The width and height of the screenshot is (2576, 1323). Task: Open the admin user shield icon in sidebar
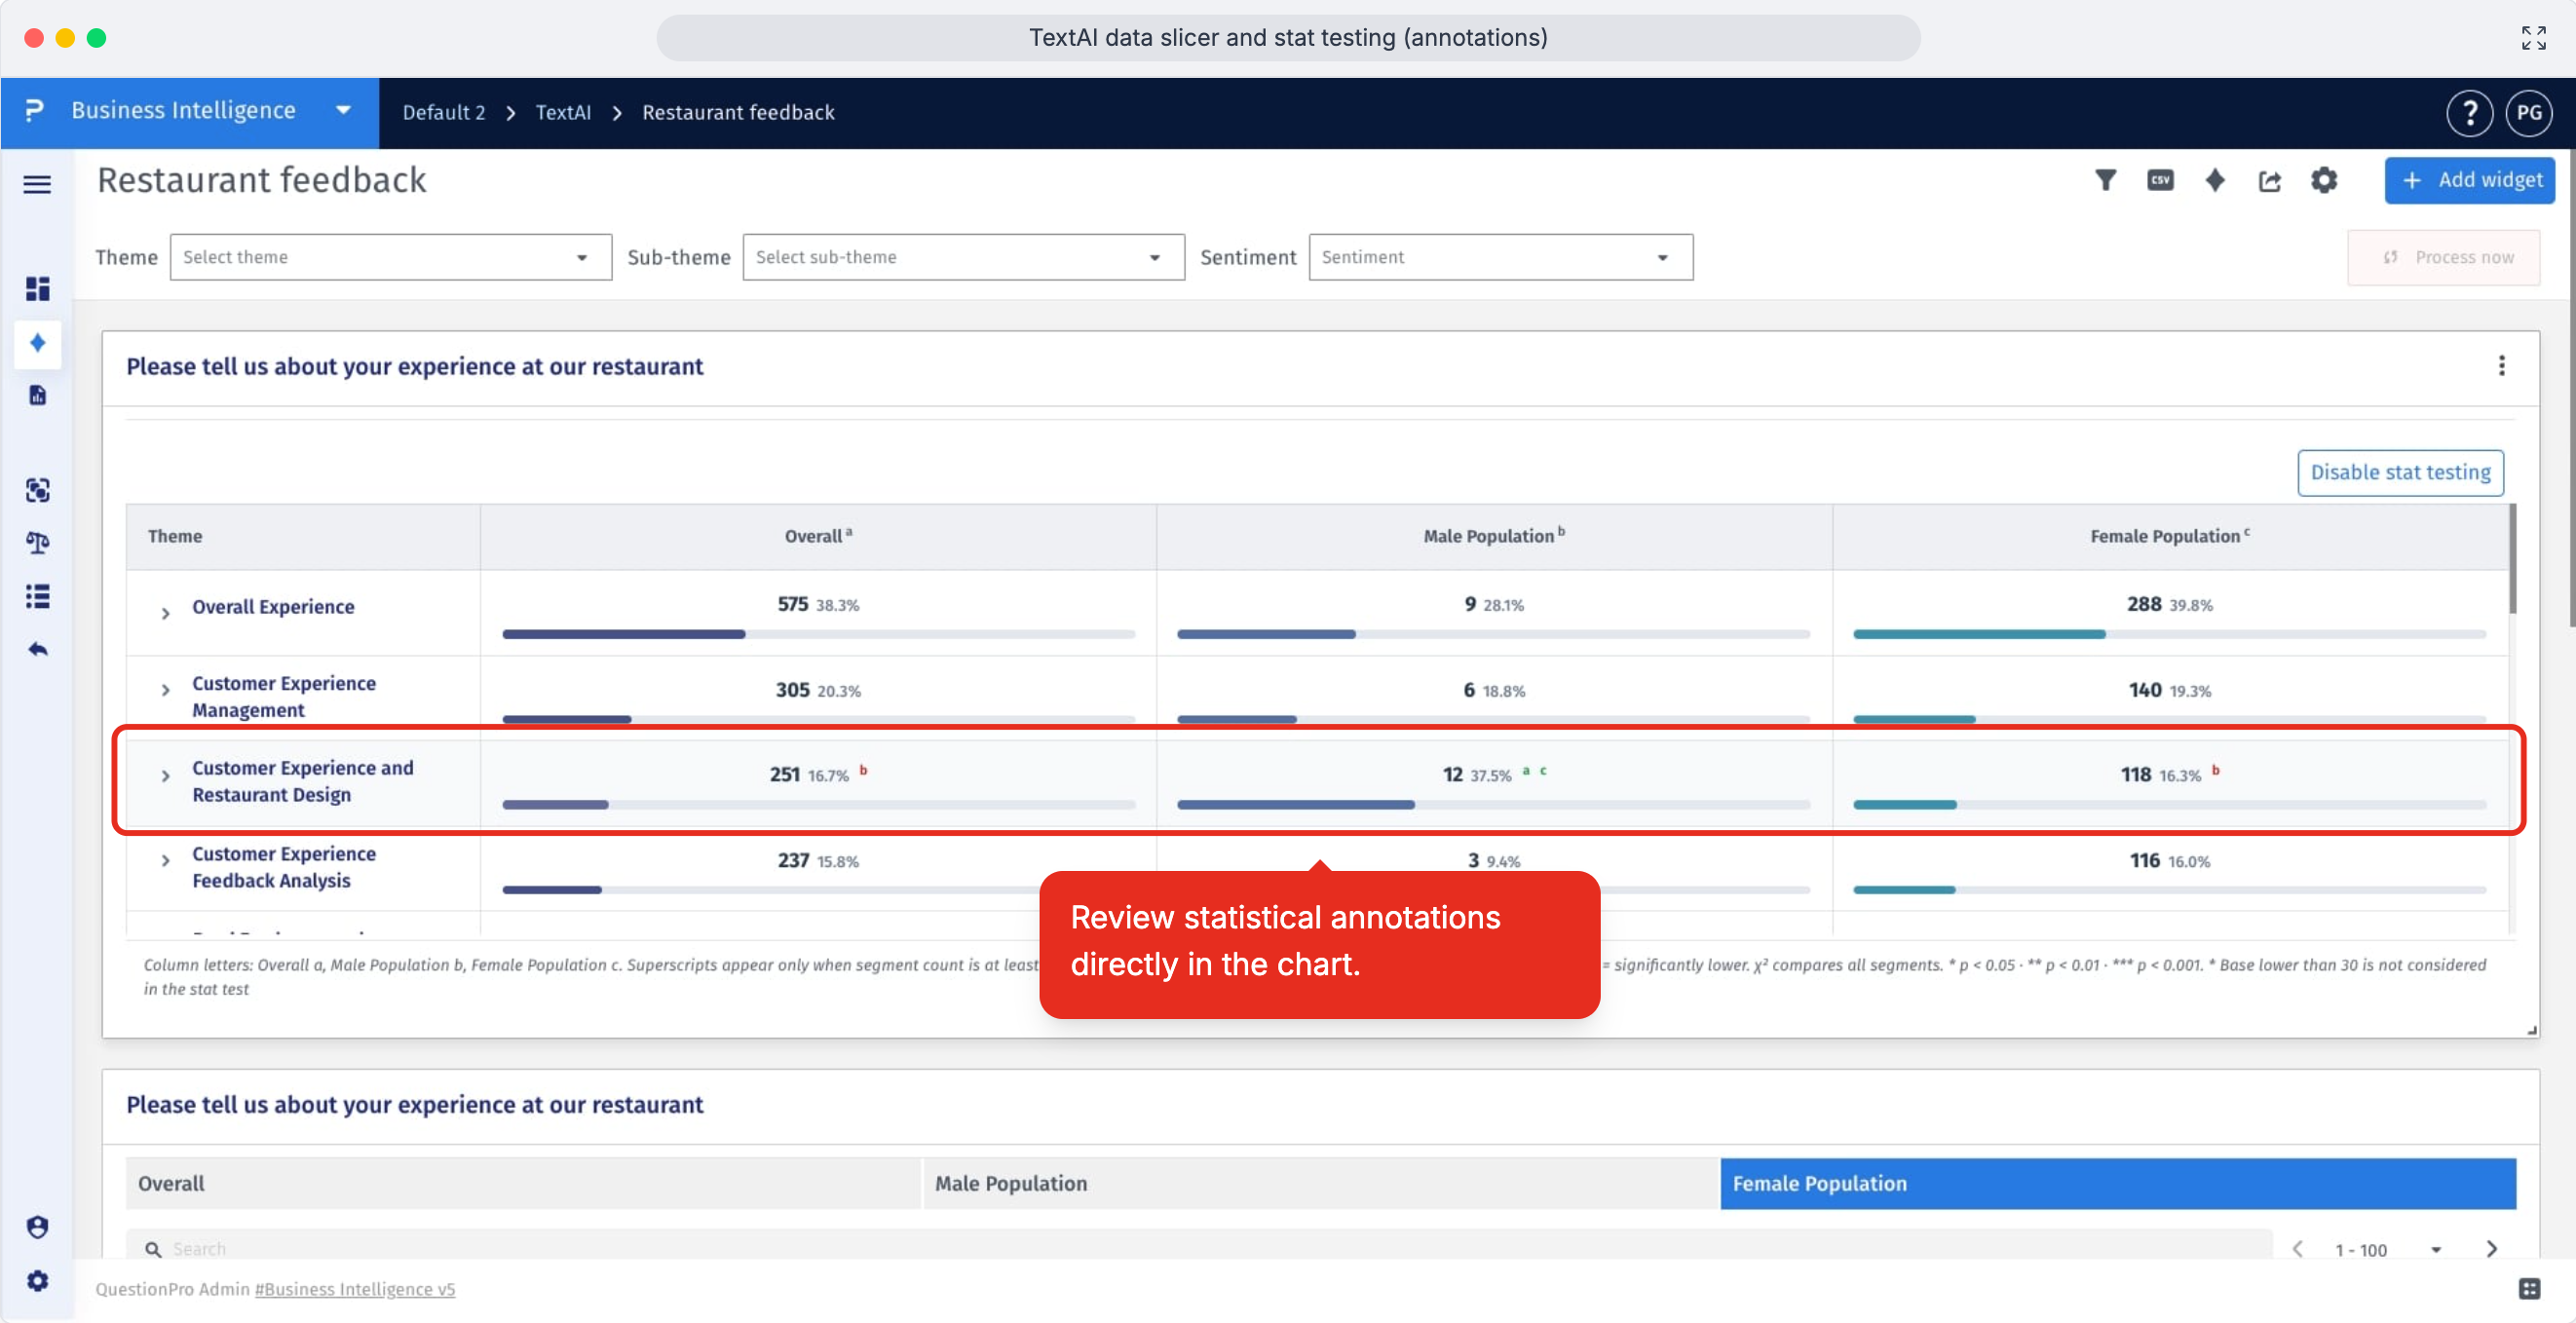click(37, 1227)
